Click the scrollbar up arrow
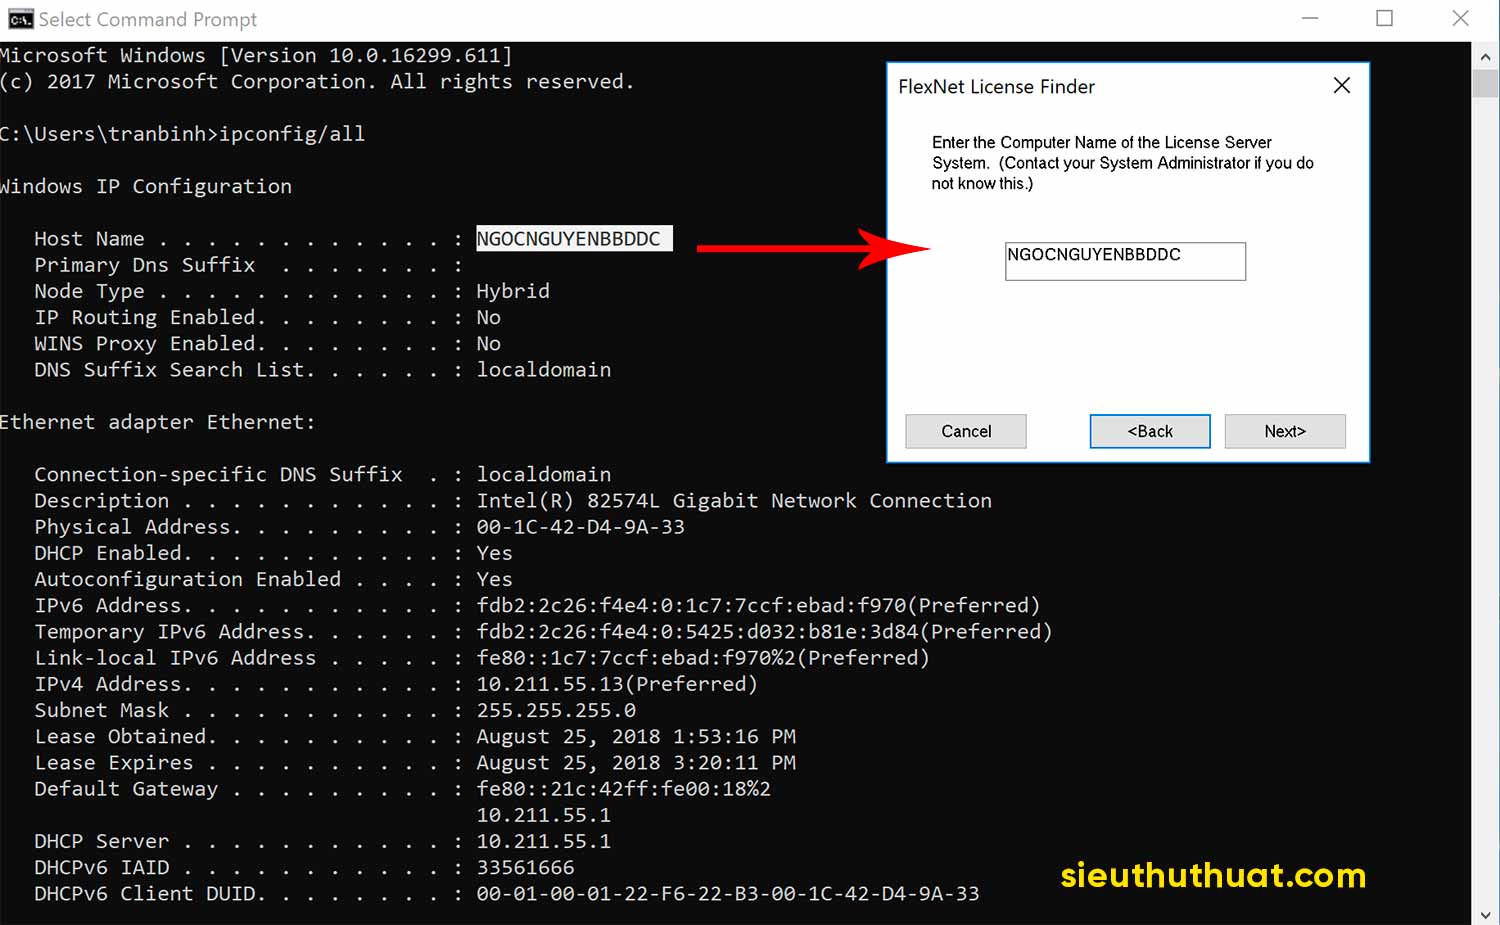This screenshot has width=1500, height=925. click(x=1486, y=57)
